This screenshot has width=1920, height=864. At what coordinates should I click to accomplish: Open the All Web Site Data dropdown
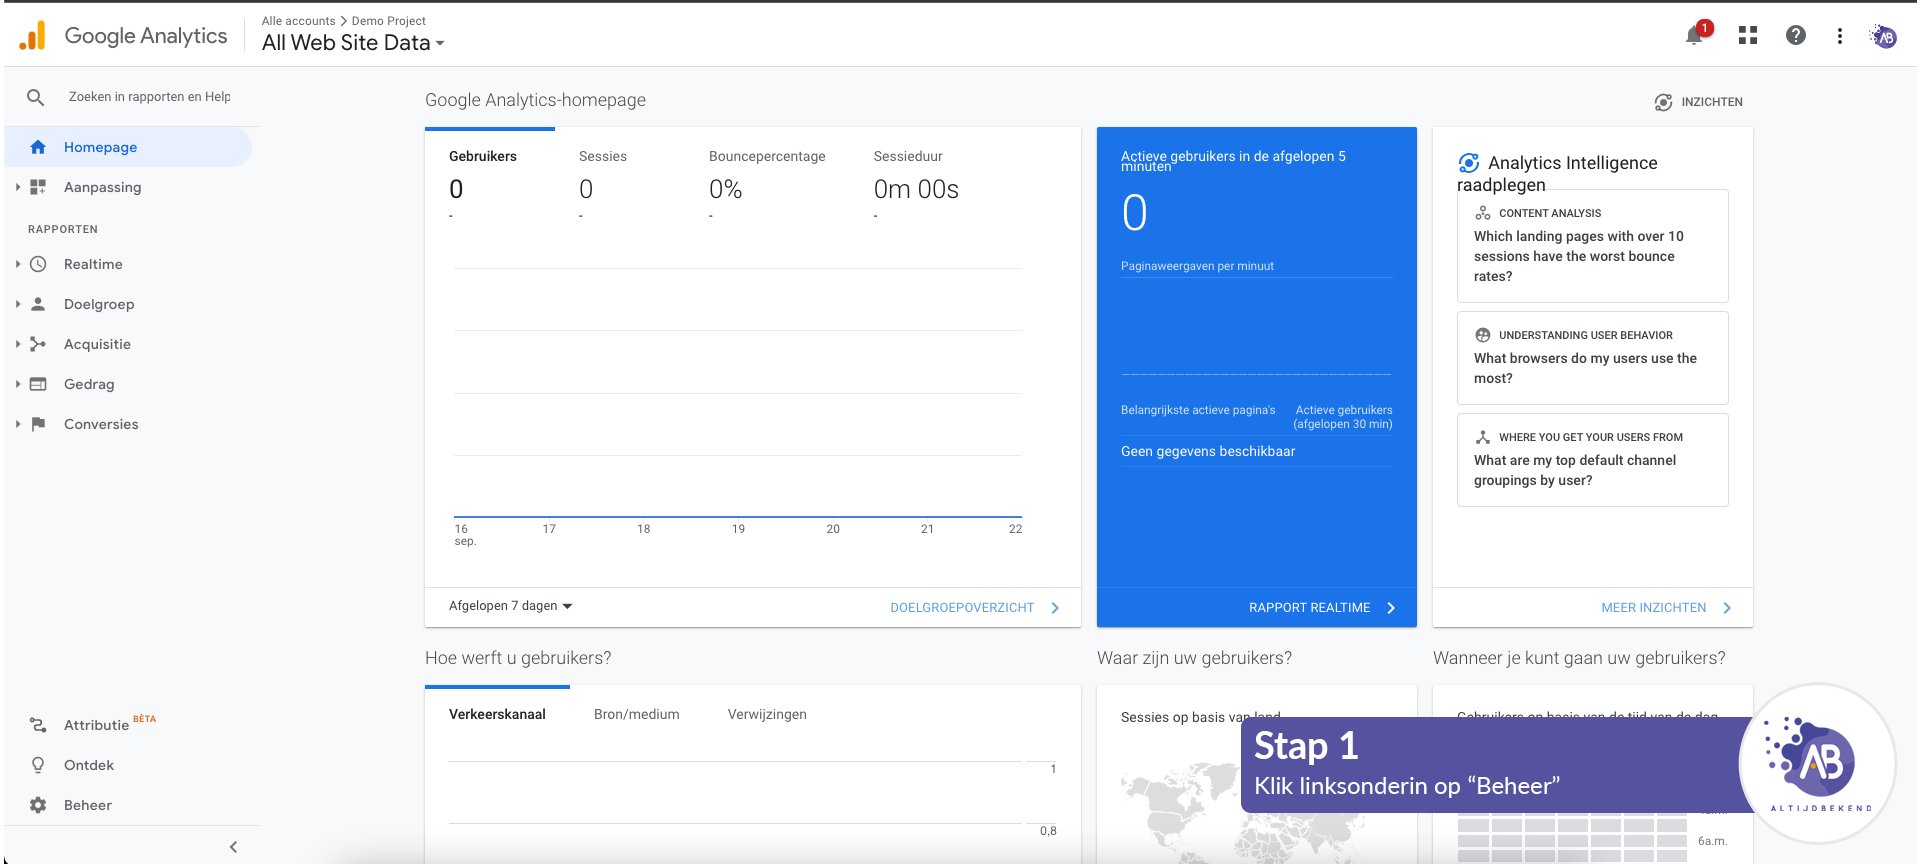[352, 43]
